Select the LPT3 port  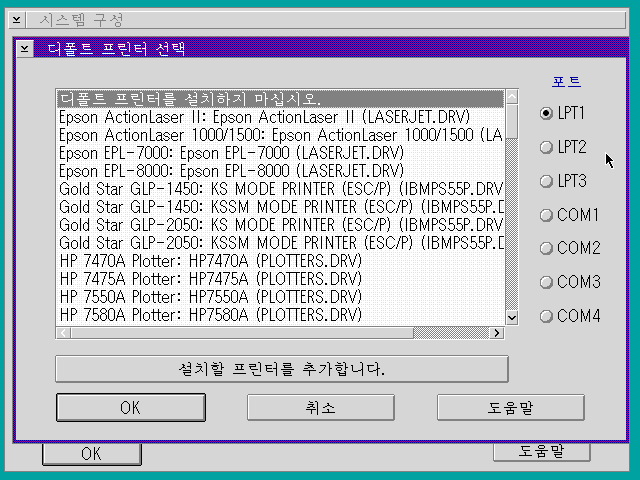click(x=563, y=181)
